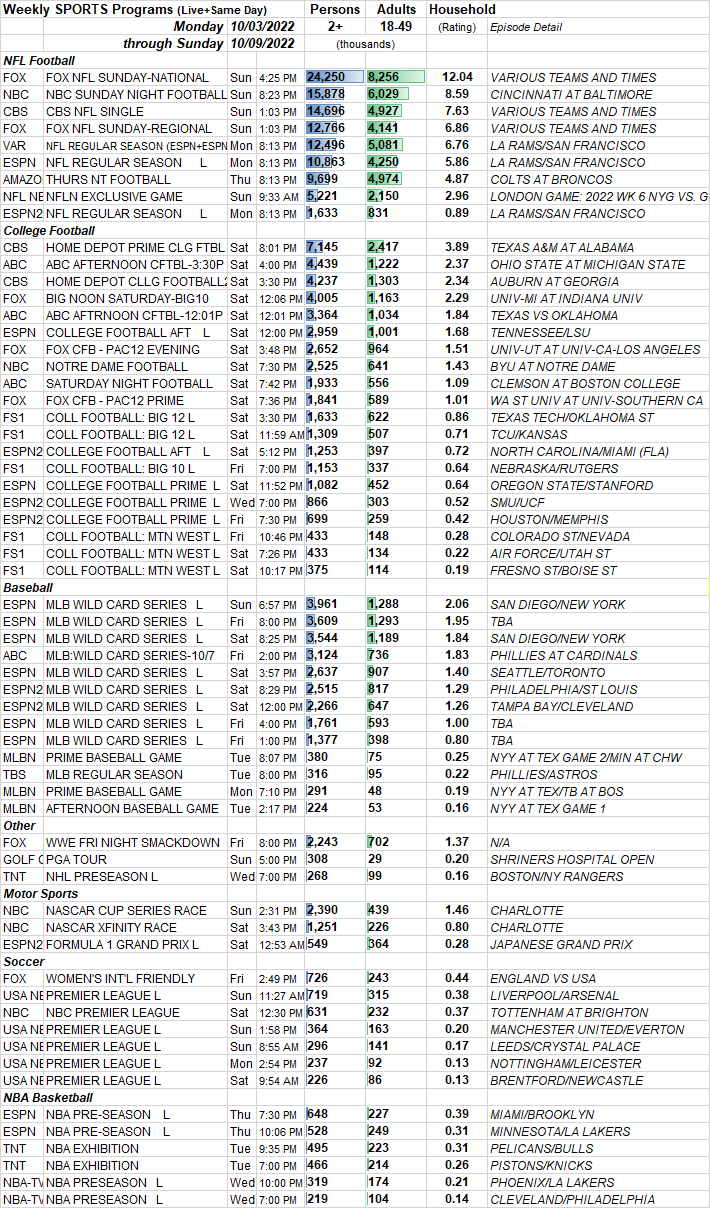
Task: Click 'TAMPA BAY/CLEVELAND' episode detail
Action: tap(555, 706)
